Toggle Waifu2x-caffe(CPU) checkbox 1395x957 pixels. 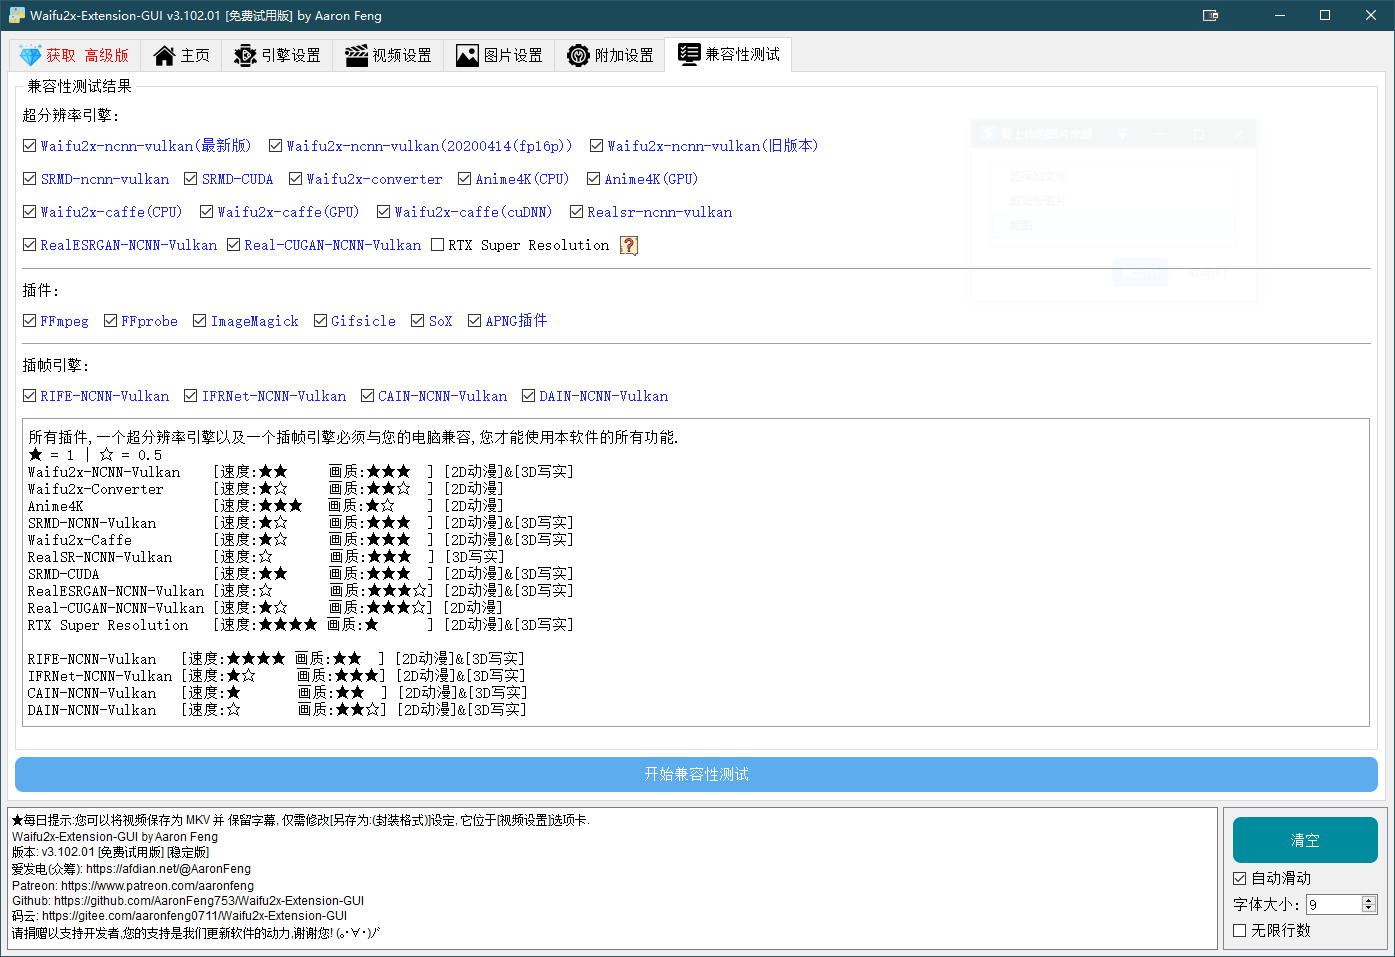coord(30,212)
